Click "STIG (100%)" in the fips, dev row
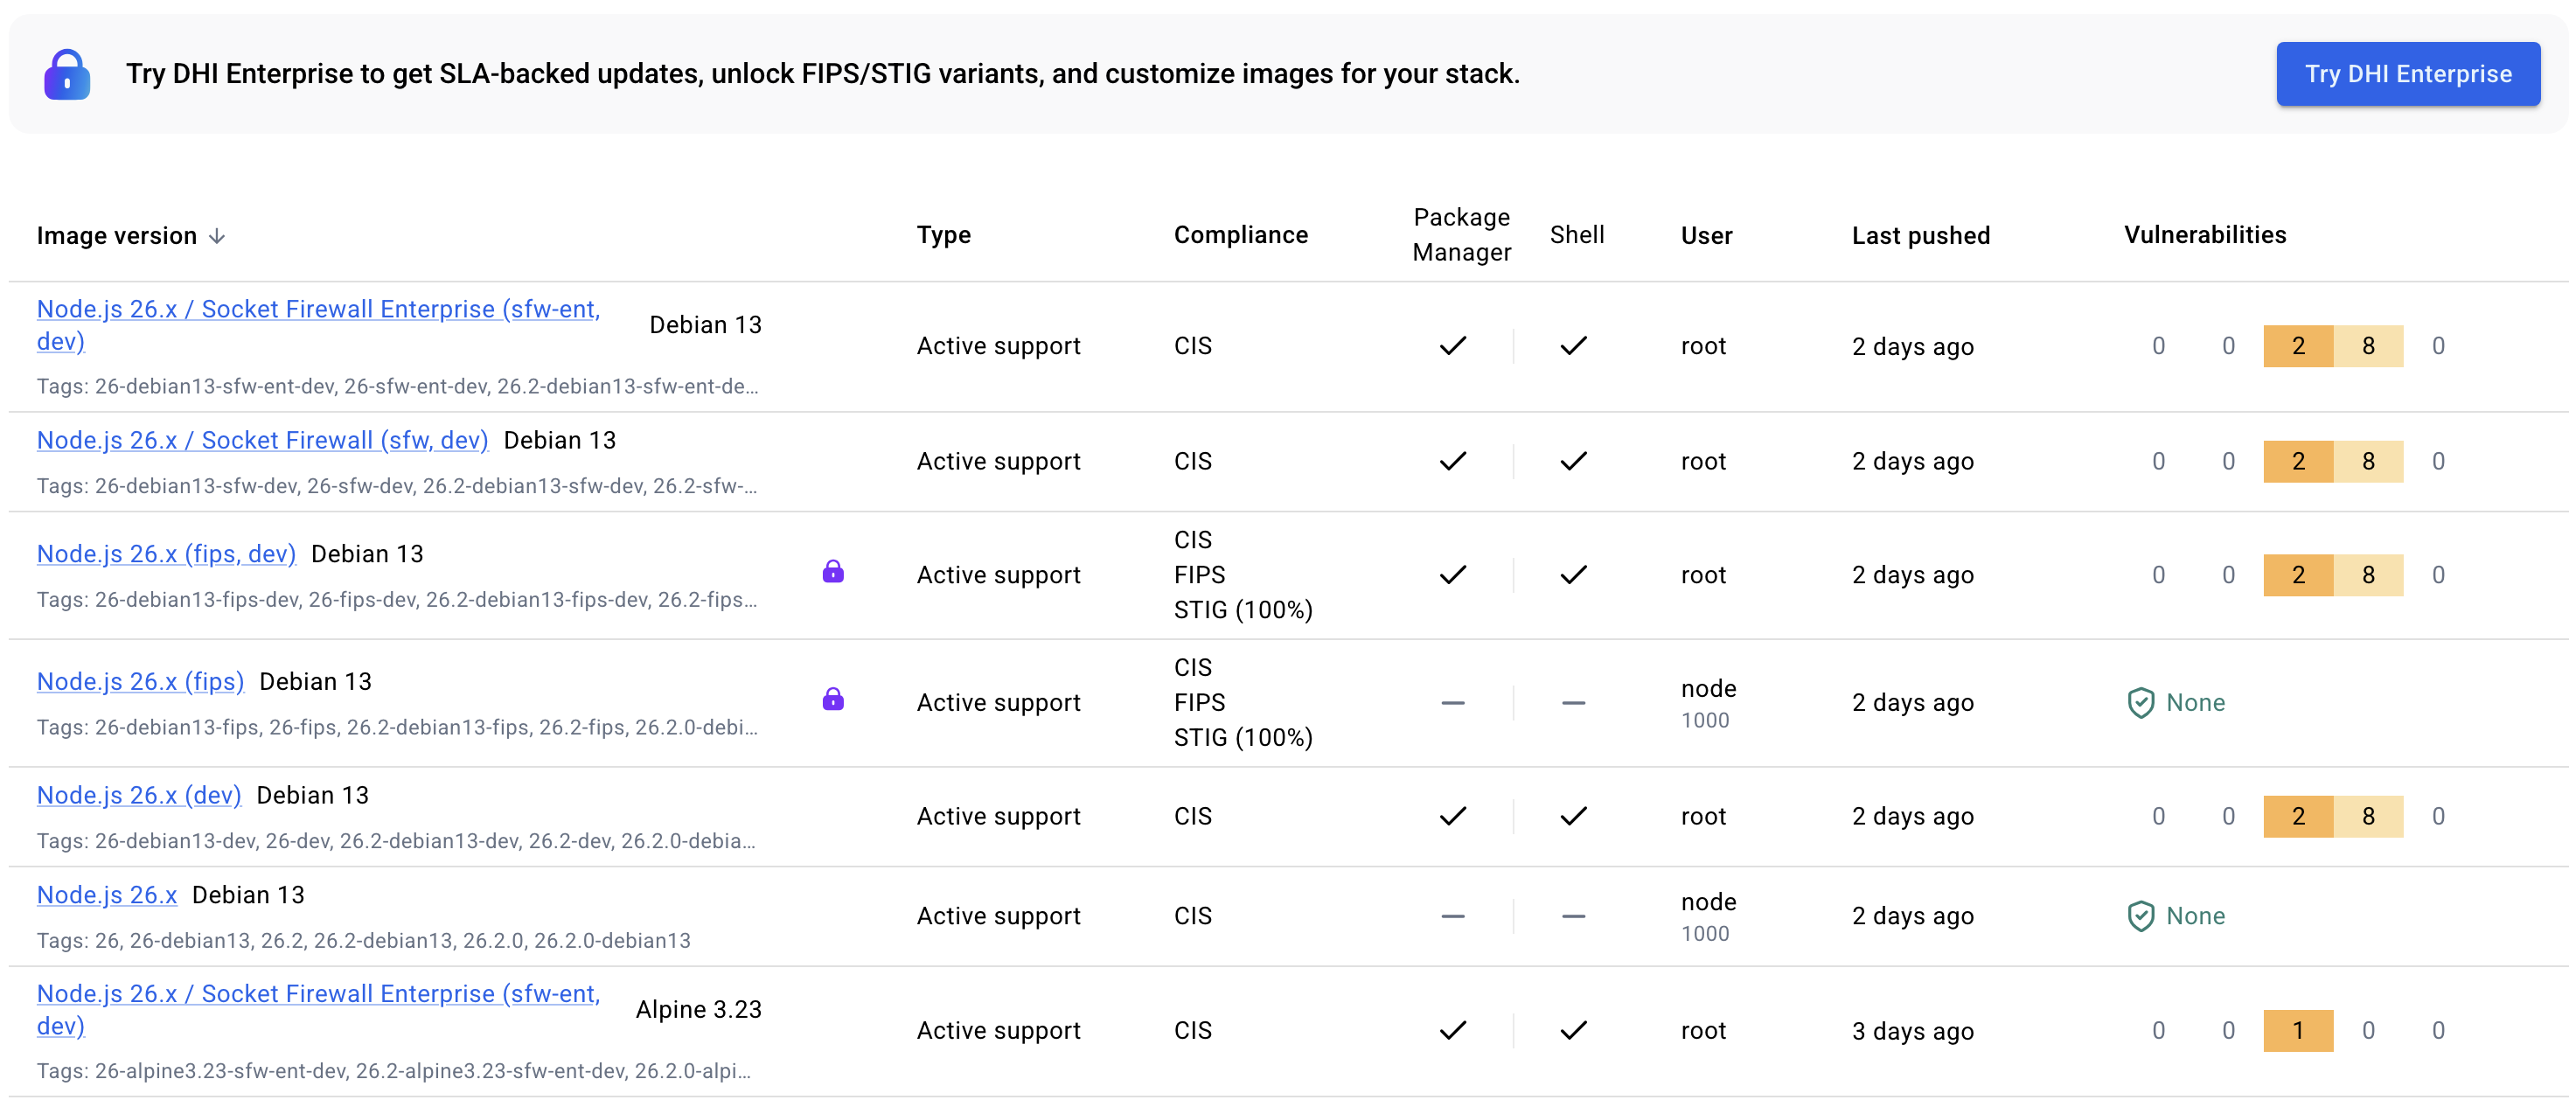The height and width of the screenshot is (1100, 2576). pyautogui.click(x=1243, y=610)
